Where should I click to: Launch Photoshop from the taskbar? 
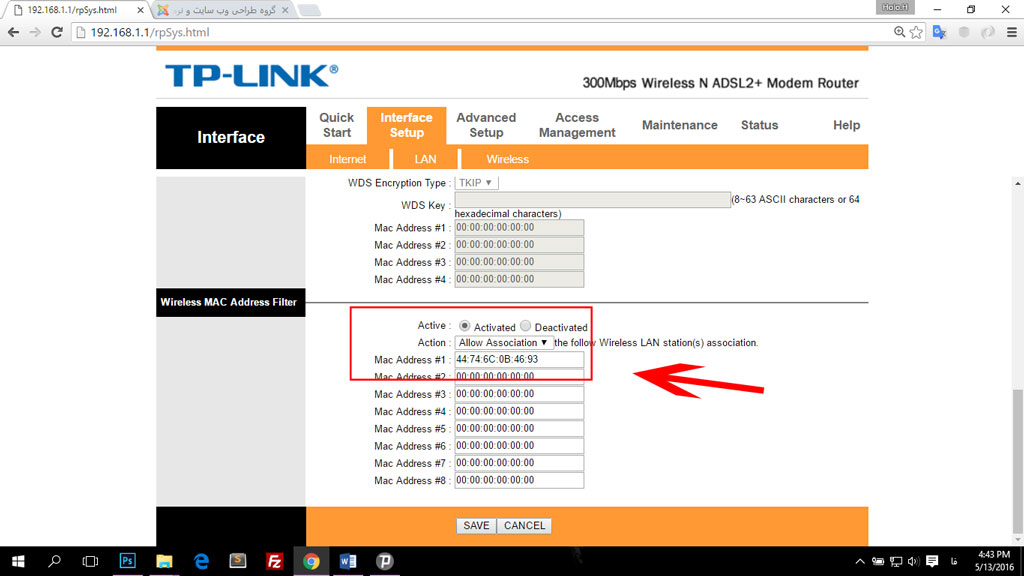point(127,561)
